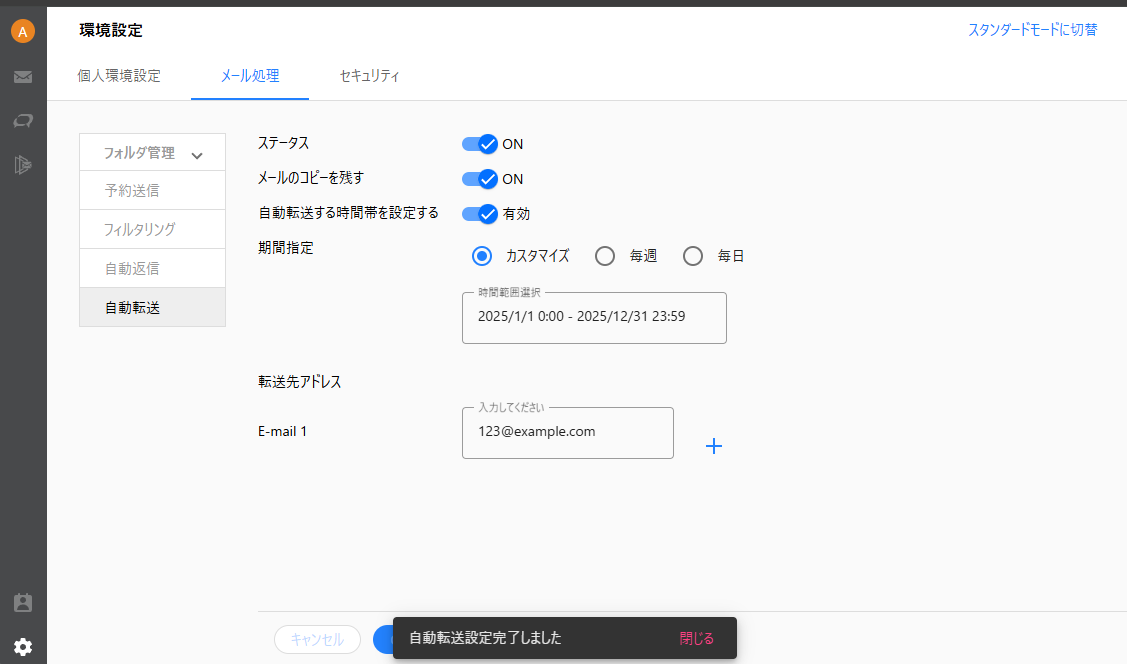1127x664 pixels.
Task: Click the 自動転送設定完了しました notification text
Action: click(485, 638)
